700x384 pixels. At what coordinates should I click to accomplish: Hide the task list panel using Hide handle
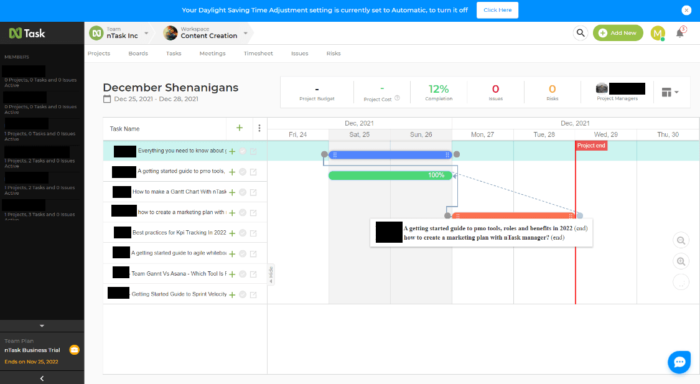(271, 274)
